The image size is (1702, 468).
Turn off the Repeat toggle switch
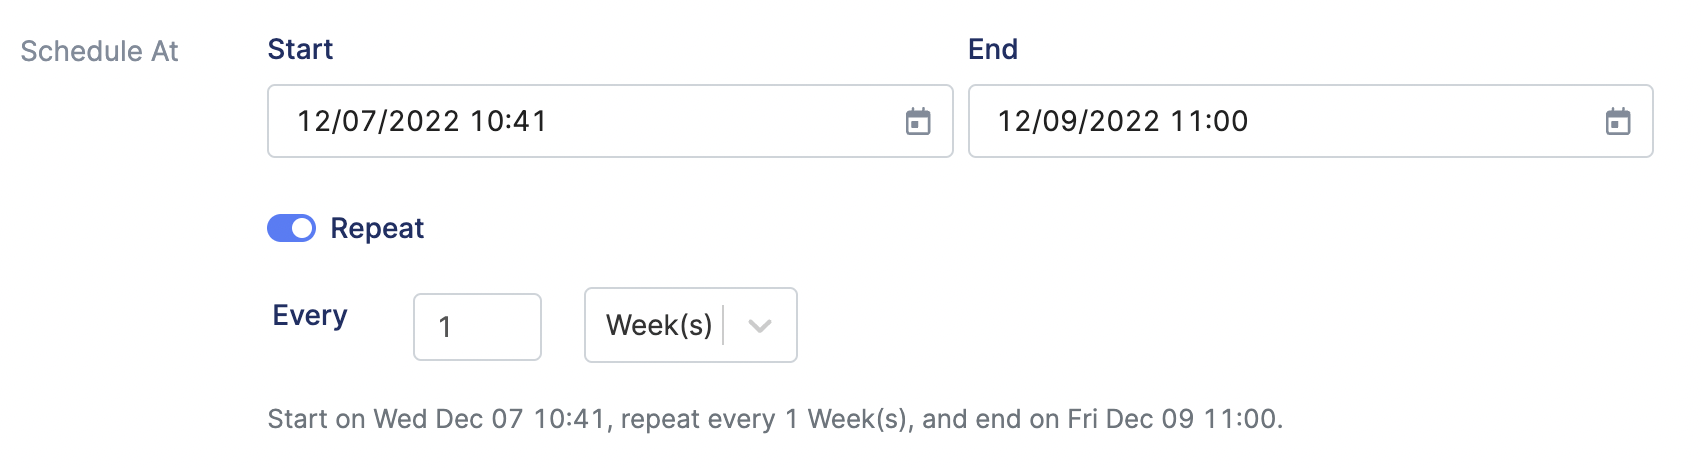point(291,228)
